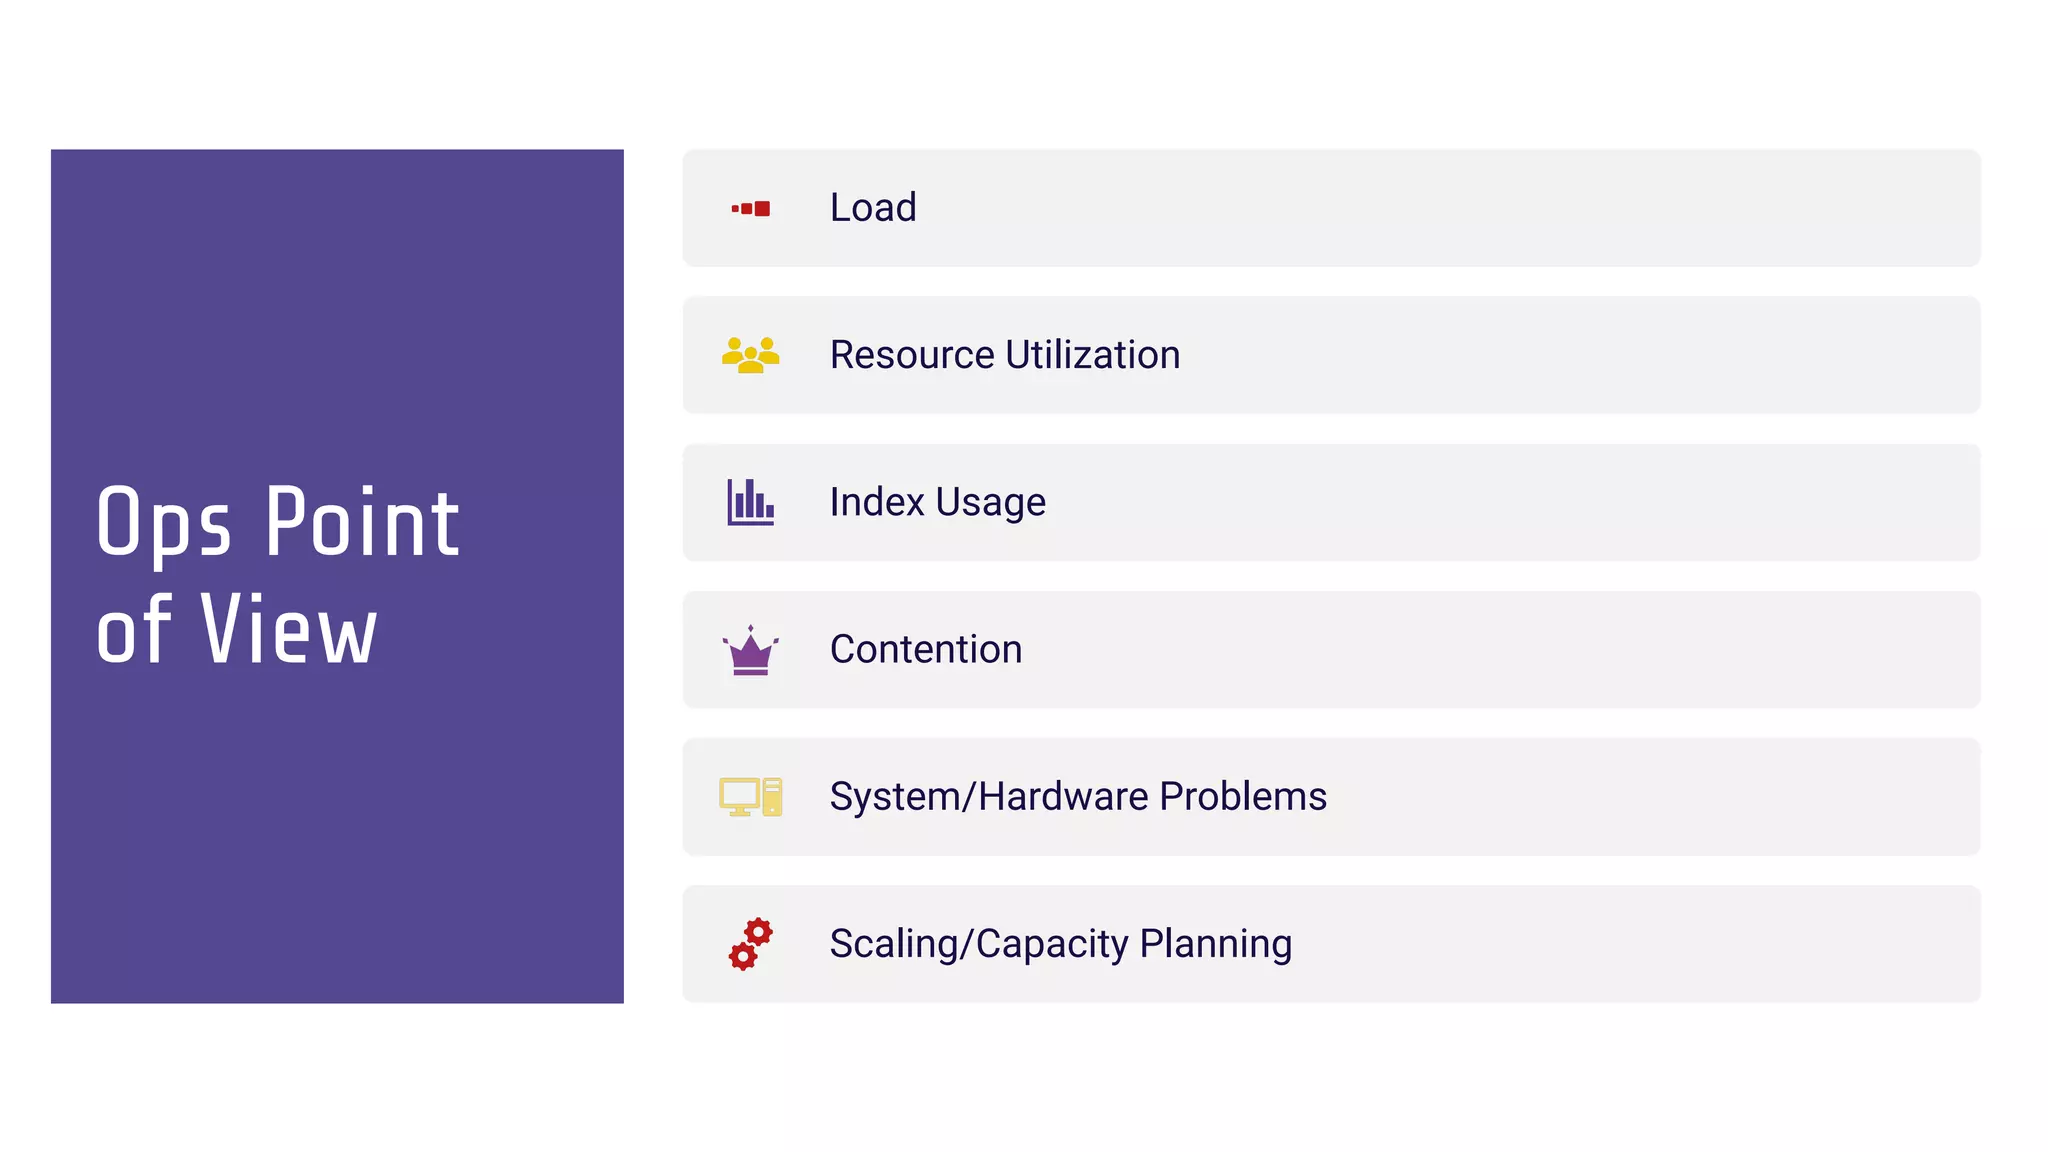Click the red gears Scaling icon
This screenshot has height=1152, width=2048.
pyautogui.click(x=750, y=944)
